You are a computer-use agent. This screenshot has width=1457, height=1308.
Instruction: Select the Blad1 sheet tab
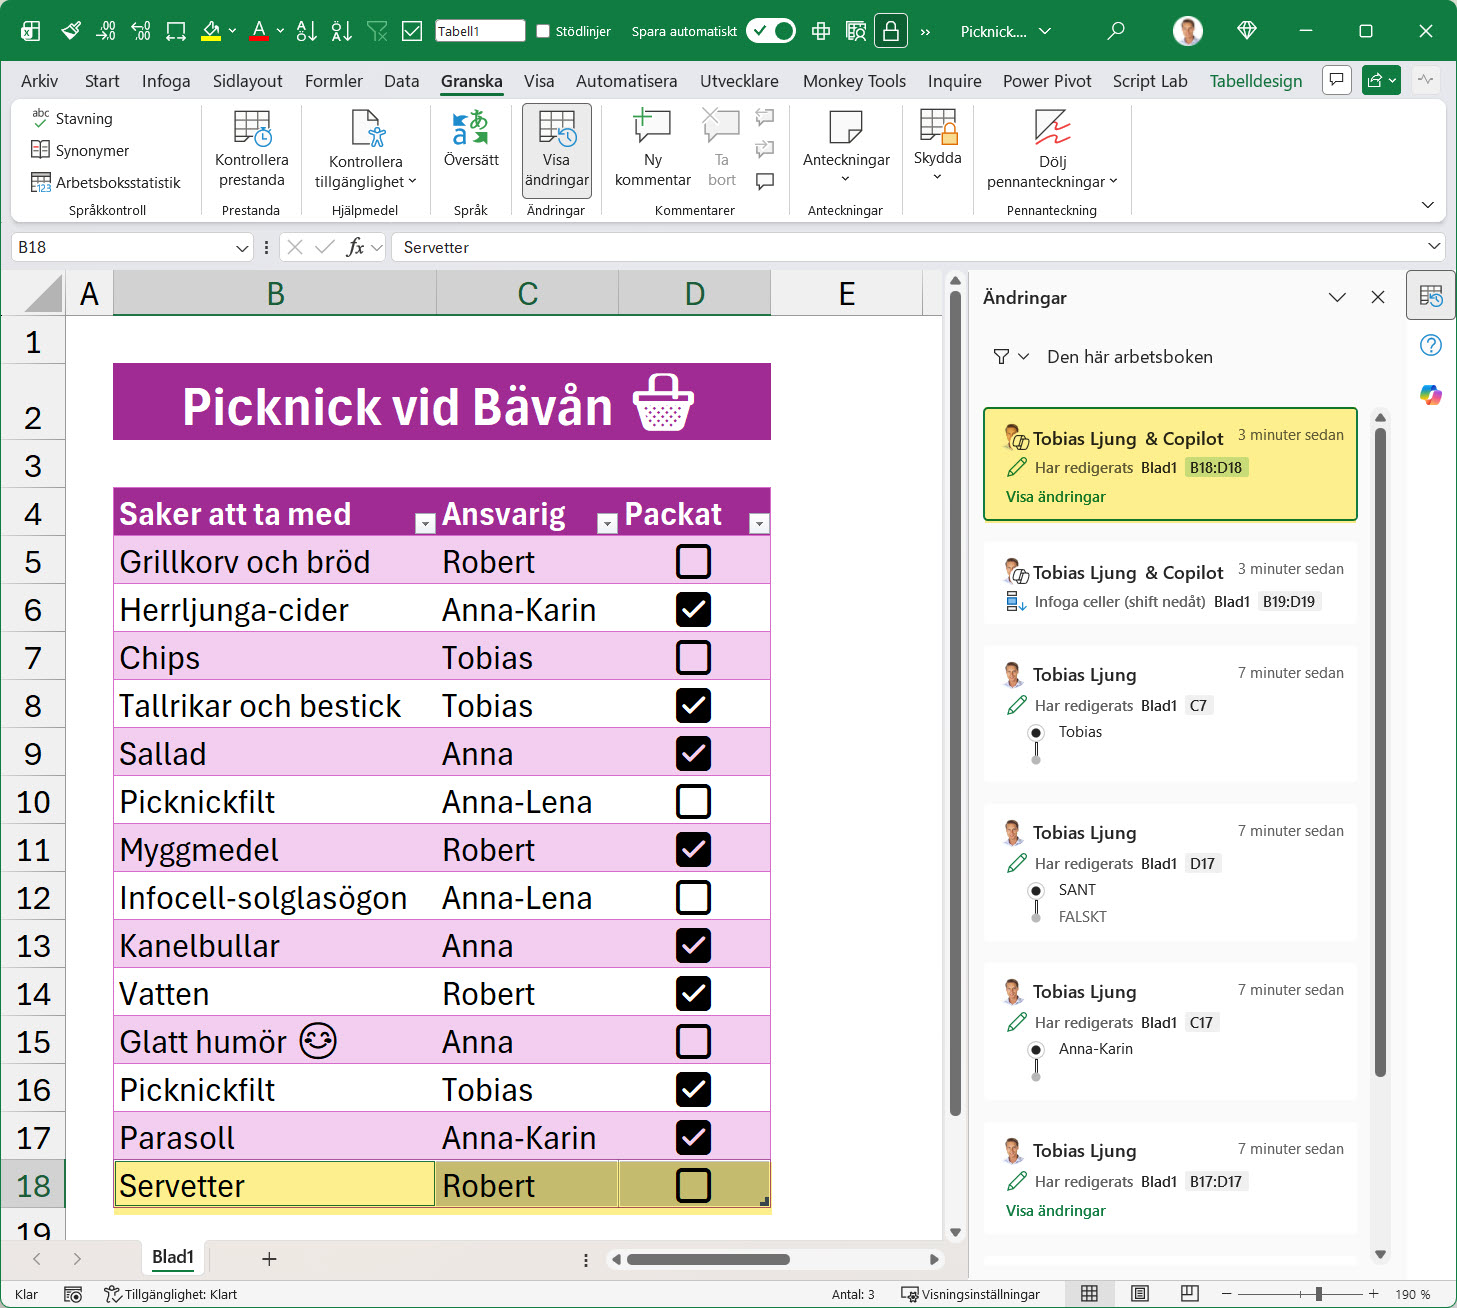pos(173,1257)
